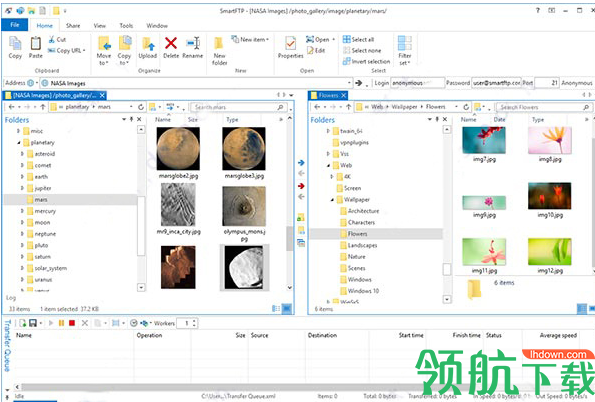Close the left Folders panel

pos(139,119)
